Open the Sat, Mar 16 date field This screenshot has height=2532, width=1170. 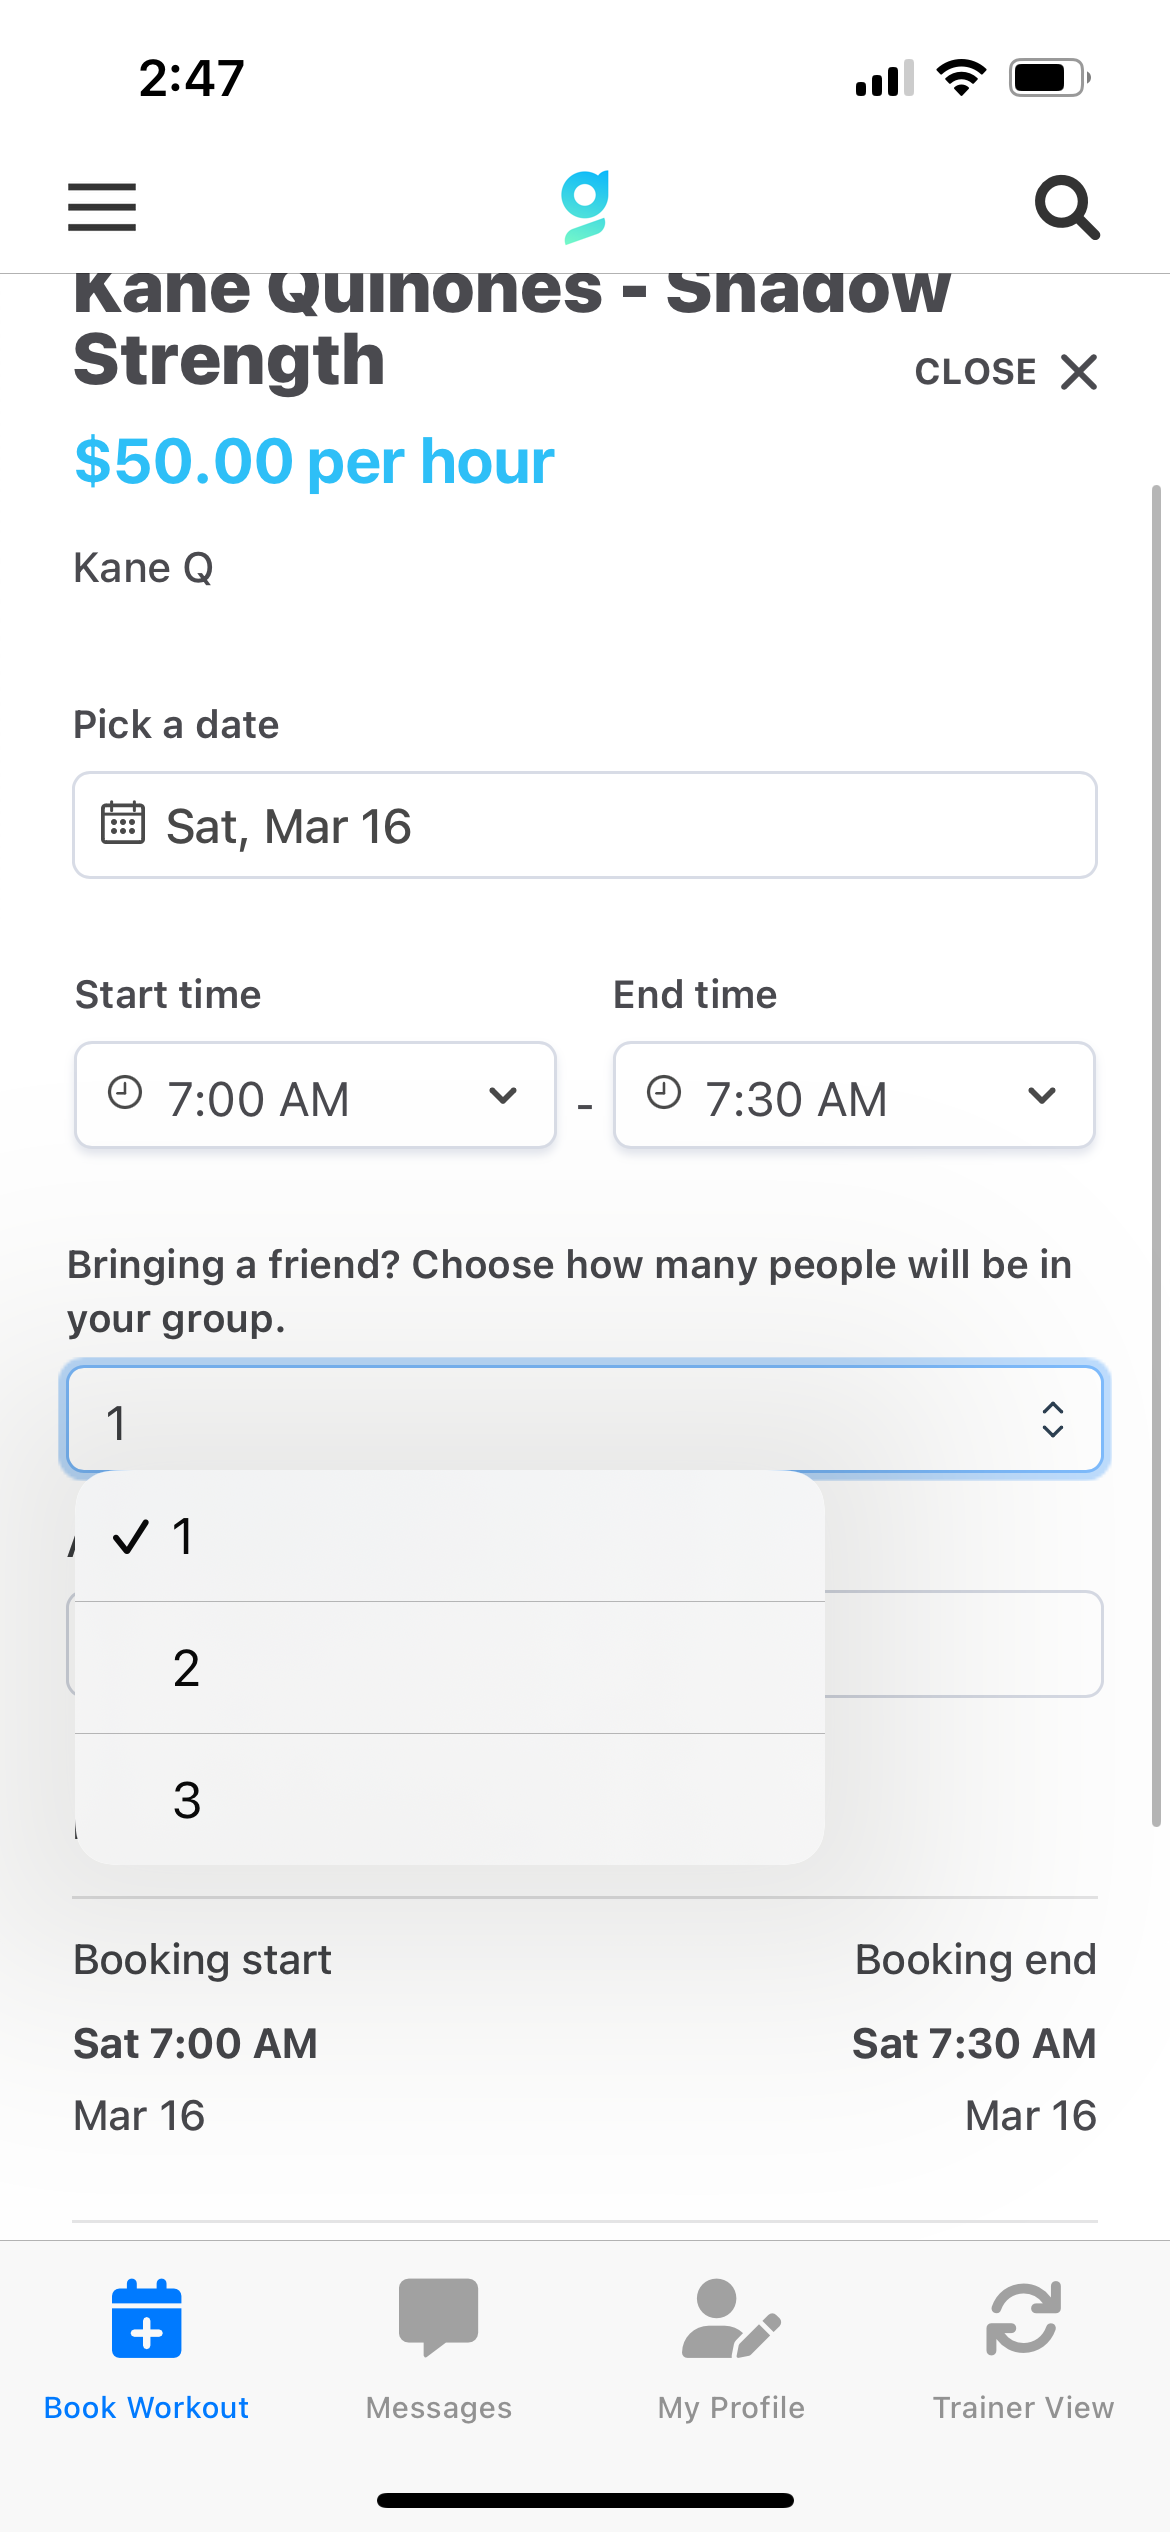coord(585,825)
